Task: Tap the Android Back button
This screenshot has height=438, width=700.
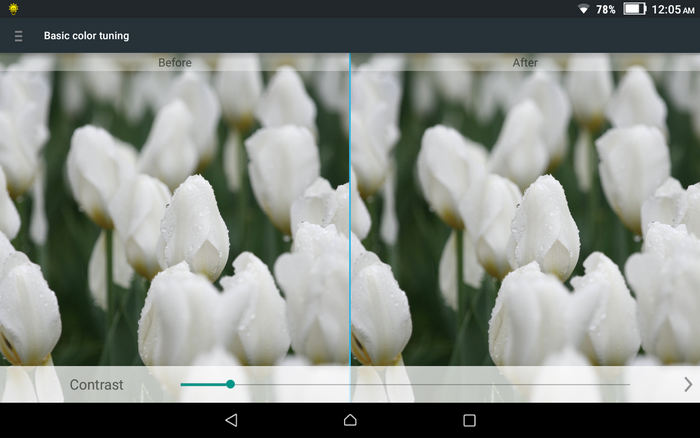Action: click(231, 420)
